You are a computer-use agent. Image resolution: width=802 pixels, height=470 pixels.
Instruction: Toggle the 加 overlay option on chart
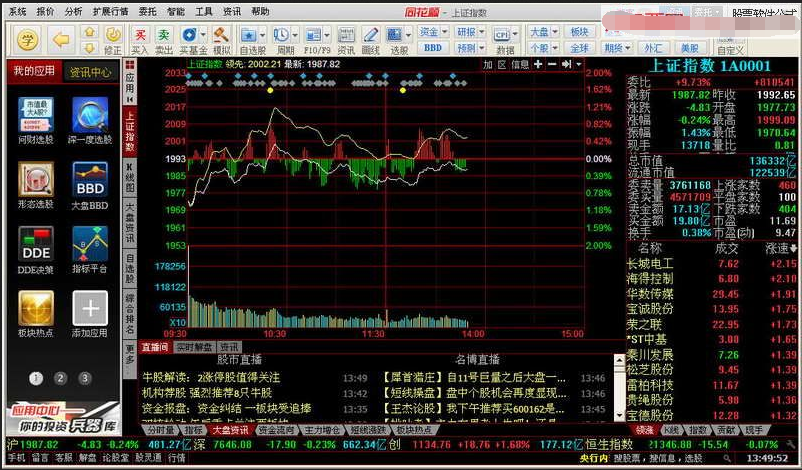click(488, 64)
